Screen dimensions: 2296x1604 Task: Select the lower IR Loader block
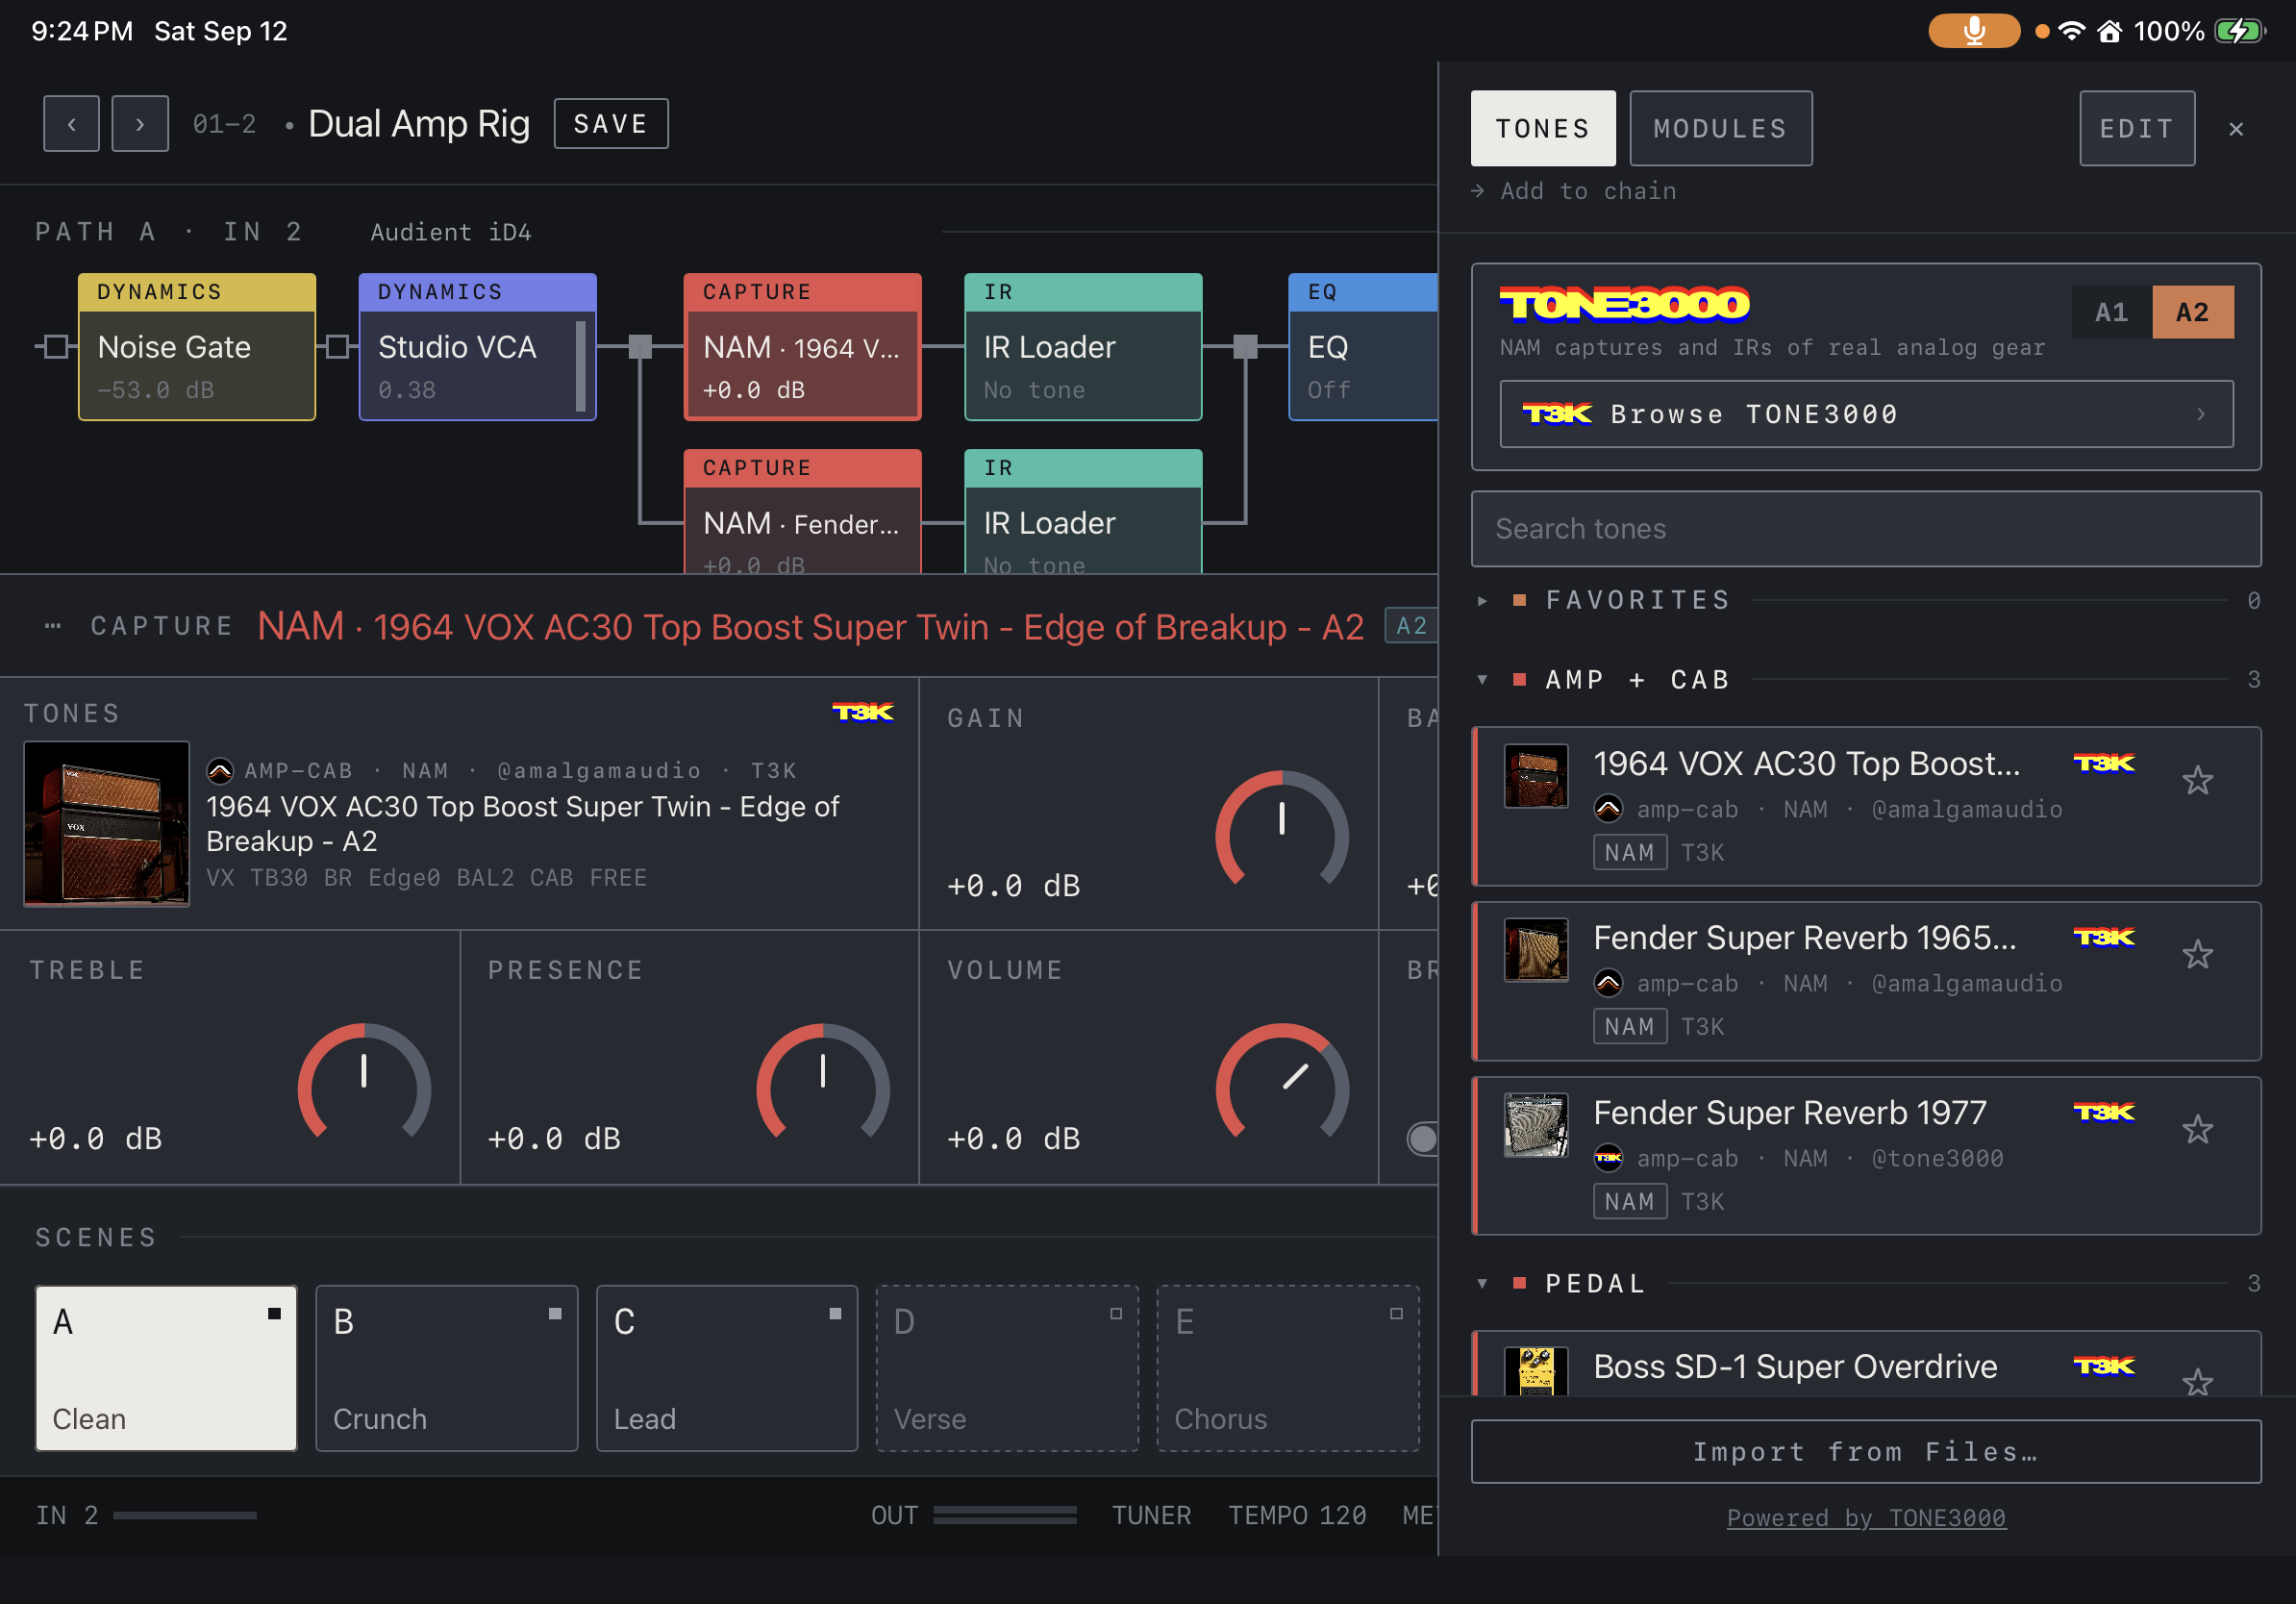[1083, 511]
